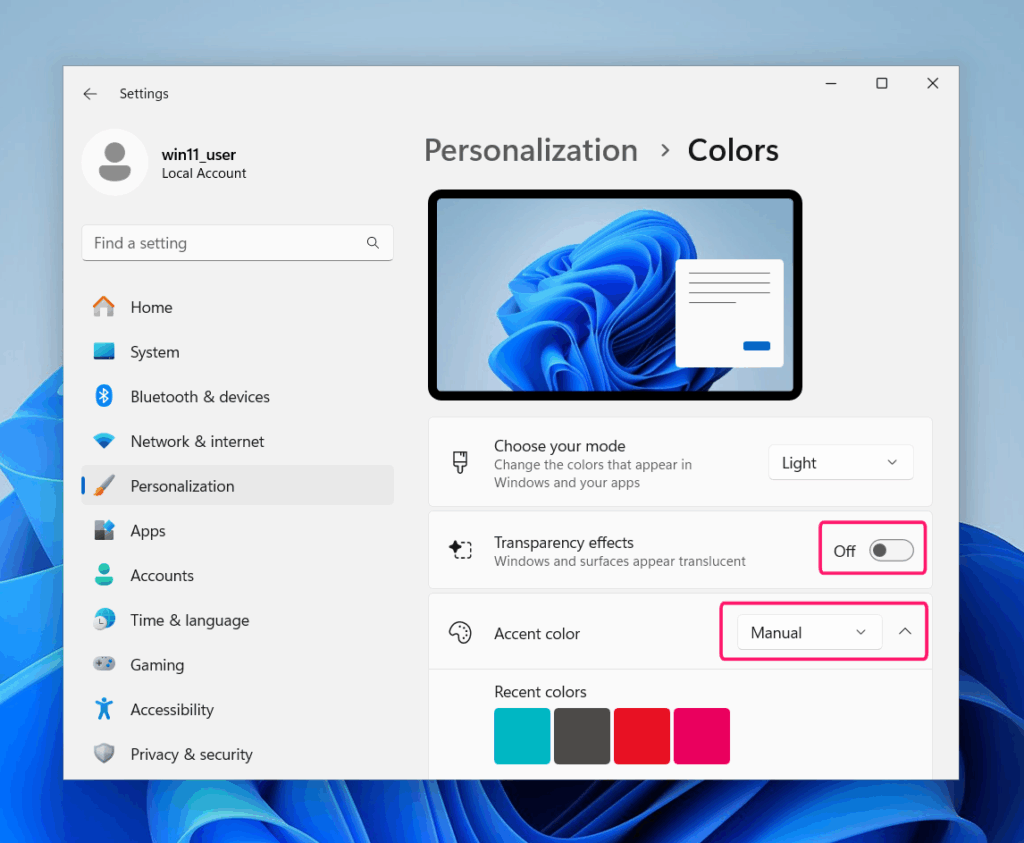
Task: Click the Gaming controller icon
Action: [x=104, y=663]
